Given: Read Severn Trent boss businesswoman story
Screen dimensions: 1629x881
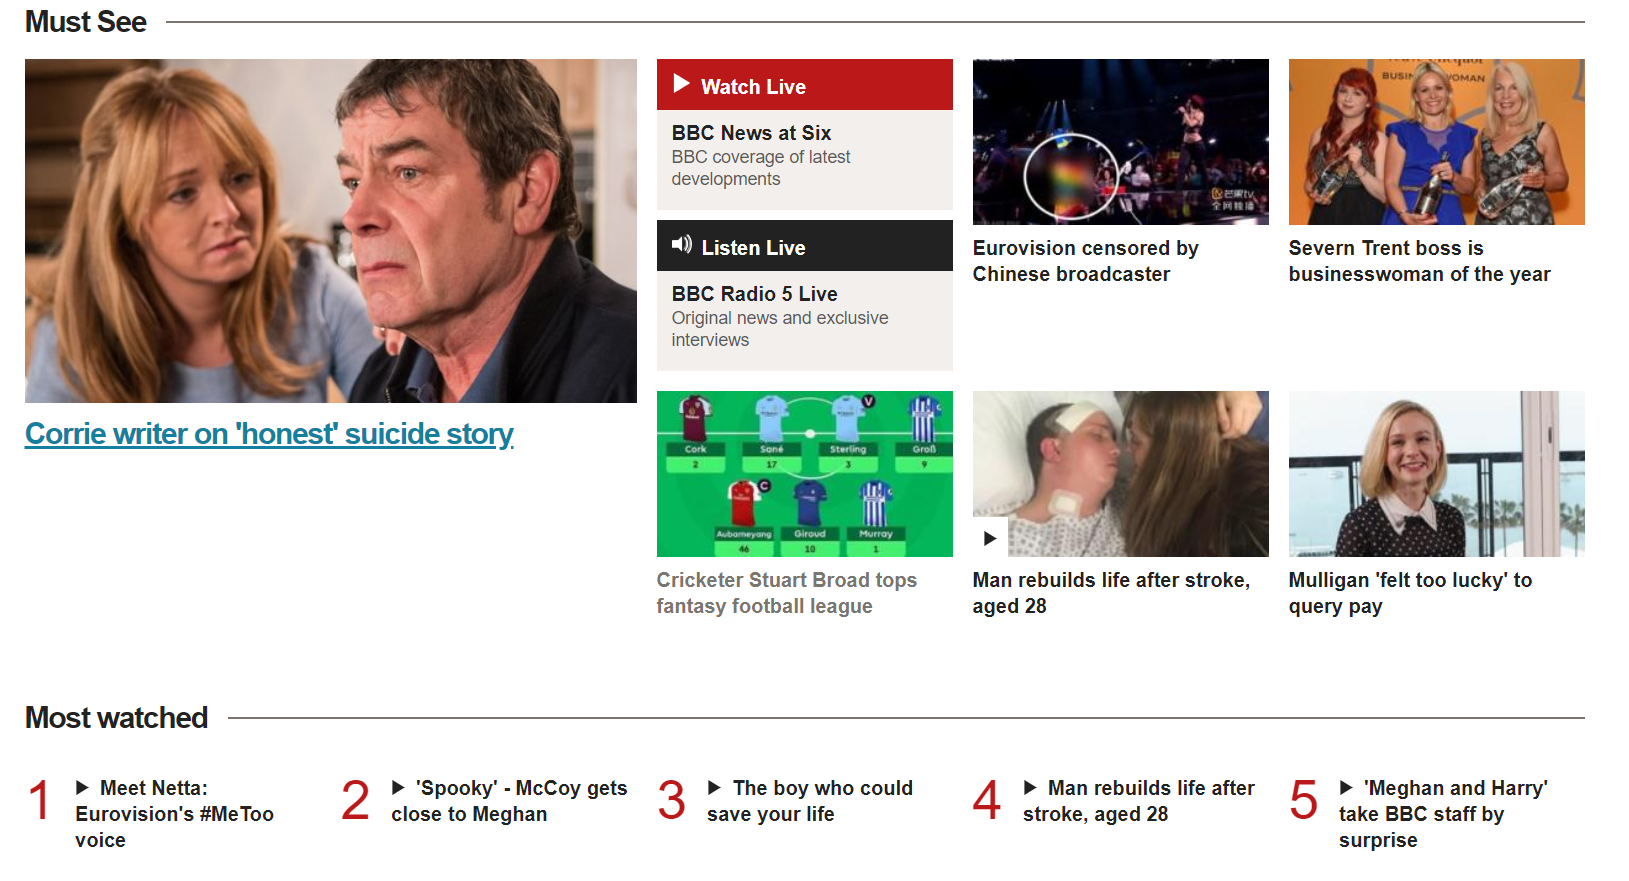Looking at the screenshot, I should (1419, 261).
